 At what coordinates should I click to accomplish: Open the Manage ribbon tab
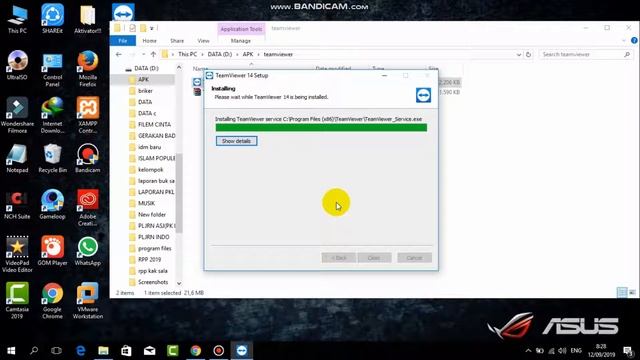click(x=241, y=41)
